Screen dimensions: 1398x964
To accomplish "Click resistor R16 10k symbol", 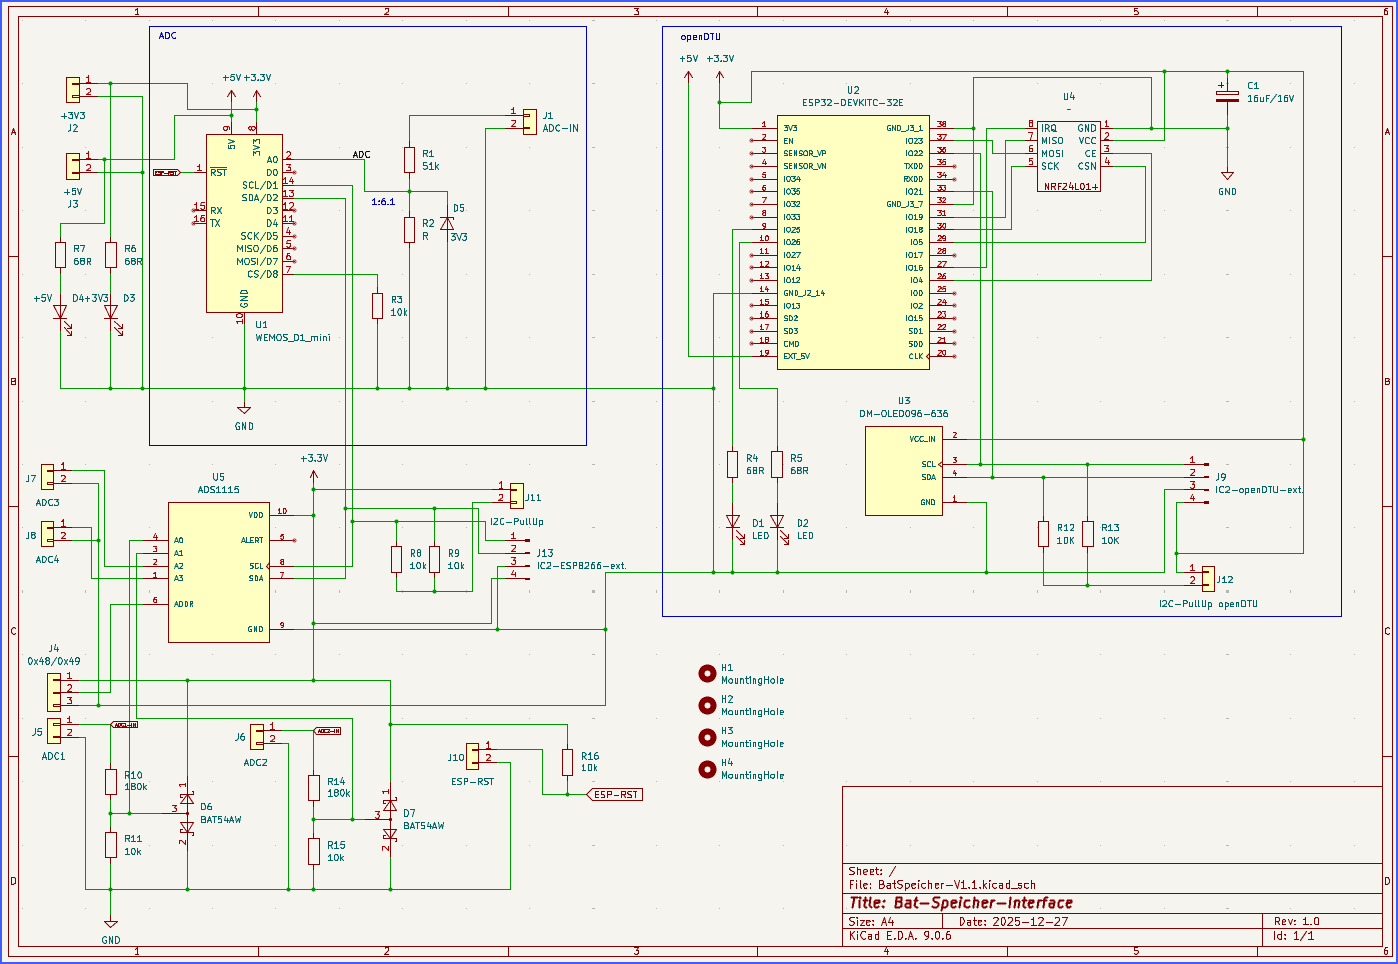I will tap(567, 762).
